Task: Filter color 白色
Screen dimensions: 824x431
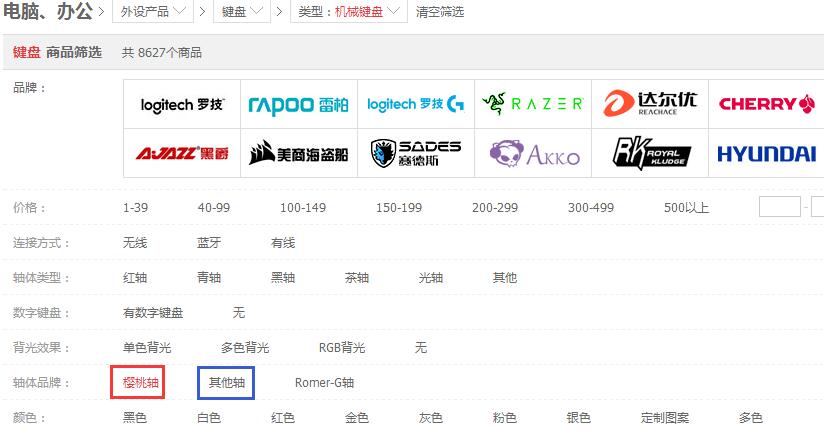Action: [209, 418]
